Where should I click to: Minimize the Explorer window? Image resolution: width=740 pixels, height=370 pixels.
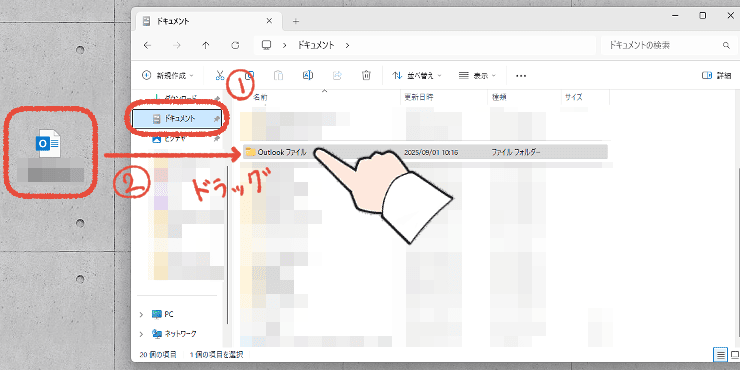(x=676, y=16)
